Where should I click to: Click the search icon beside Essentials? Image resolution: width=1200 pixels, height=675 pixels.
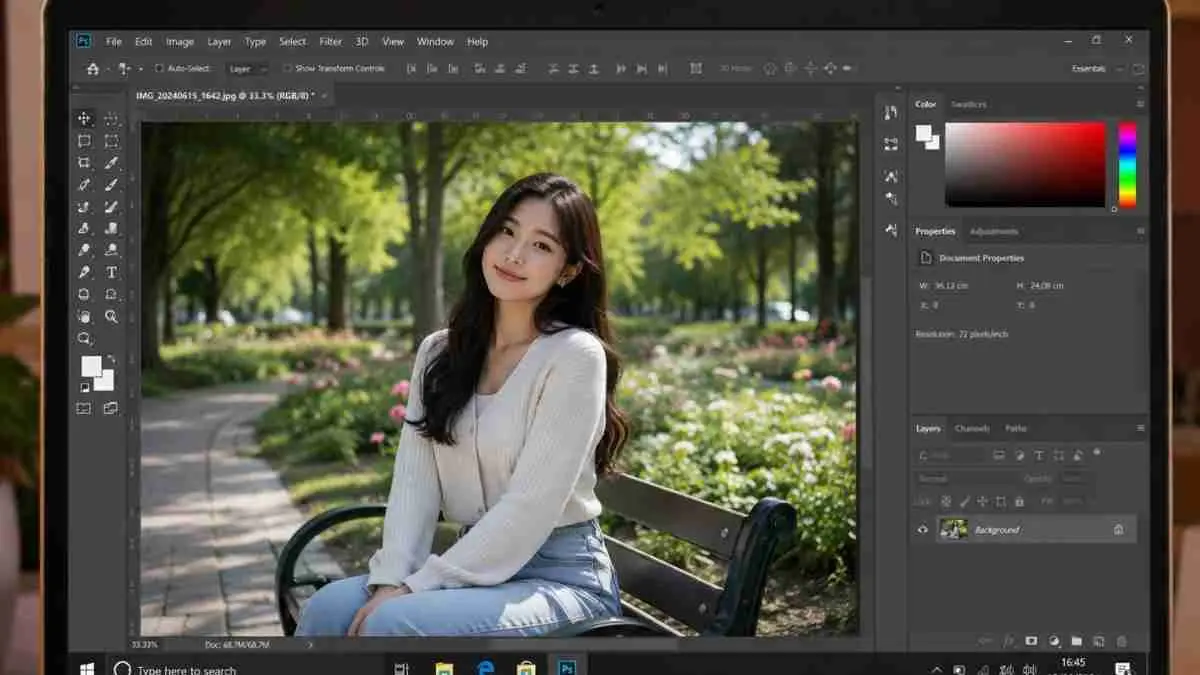[1138, 69]
